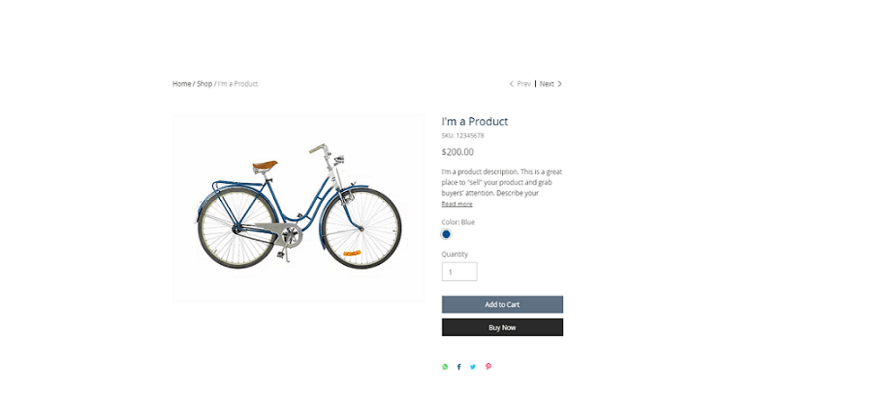This screenshot has width=880, height=400.
Task: Focus the Quantity input field
Action: click(x=459, y=272)
